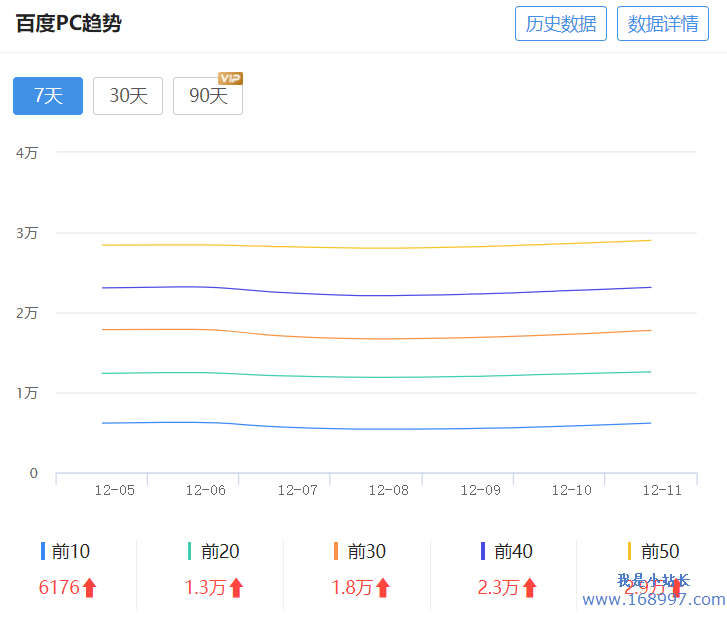Select the 7天 range tab
Viewport: 727px width, 618px height.
[48, 96]
